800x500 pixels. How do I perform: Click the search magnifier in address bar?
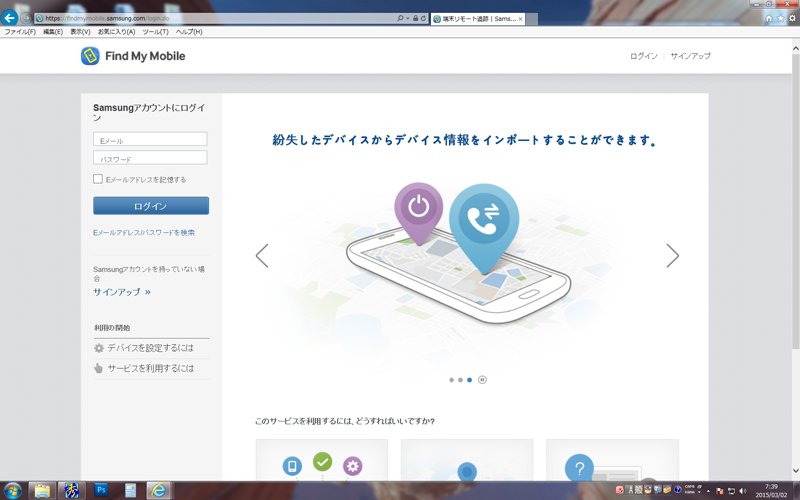(x=400, y=18)
